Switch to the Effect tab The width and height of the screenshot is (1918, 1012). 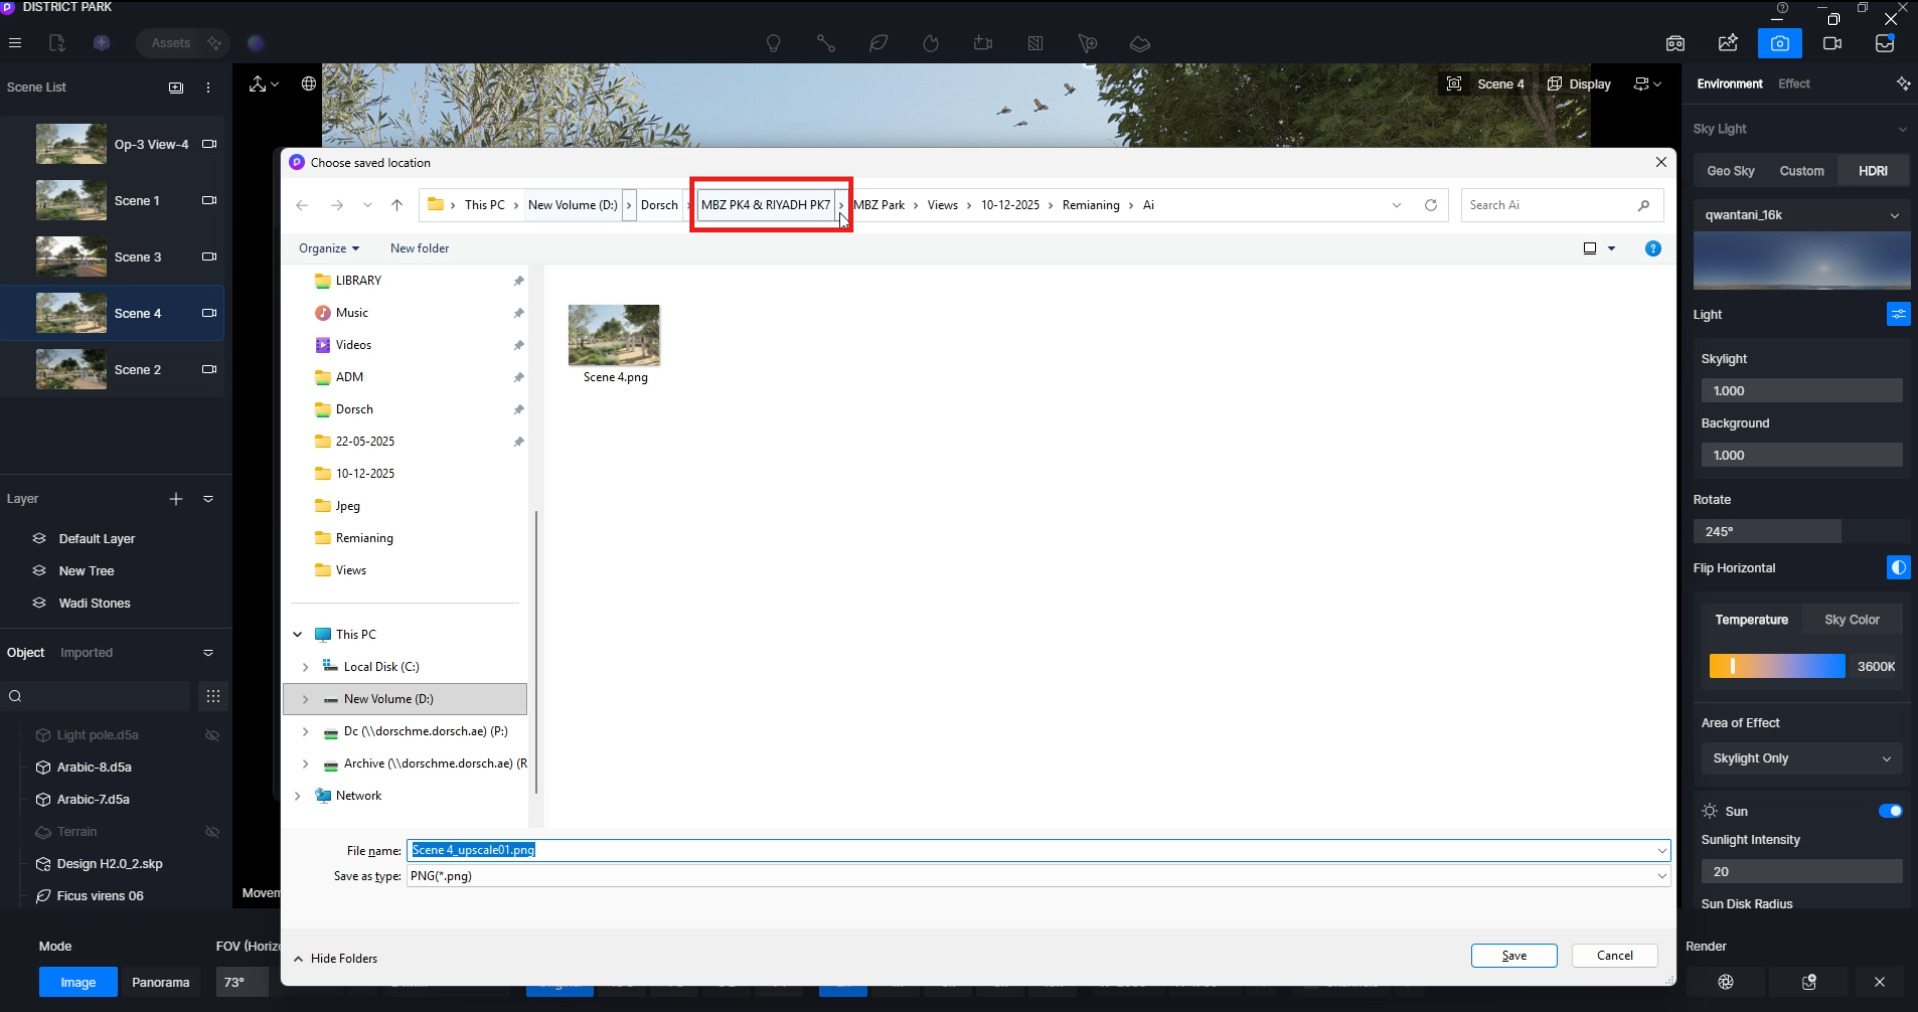[1793, 84]
